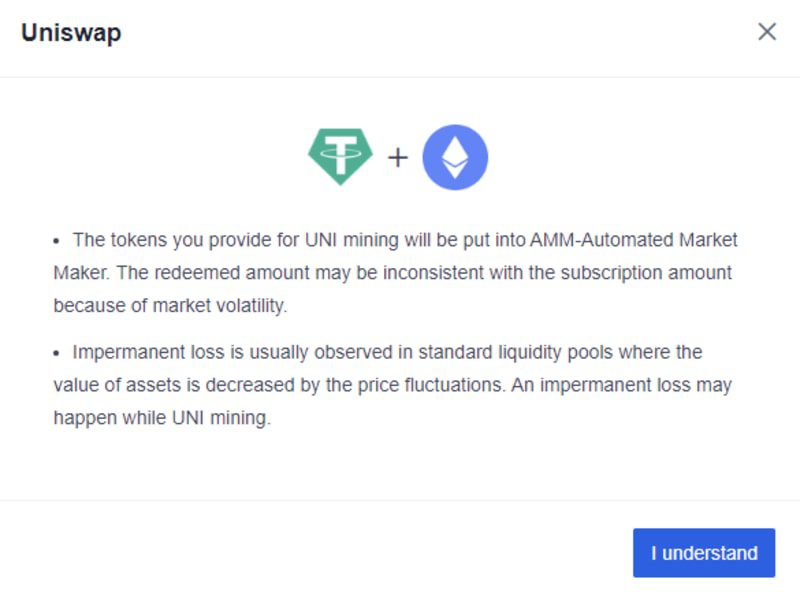Click the green Tether USDT token icon

340,157
